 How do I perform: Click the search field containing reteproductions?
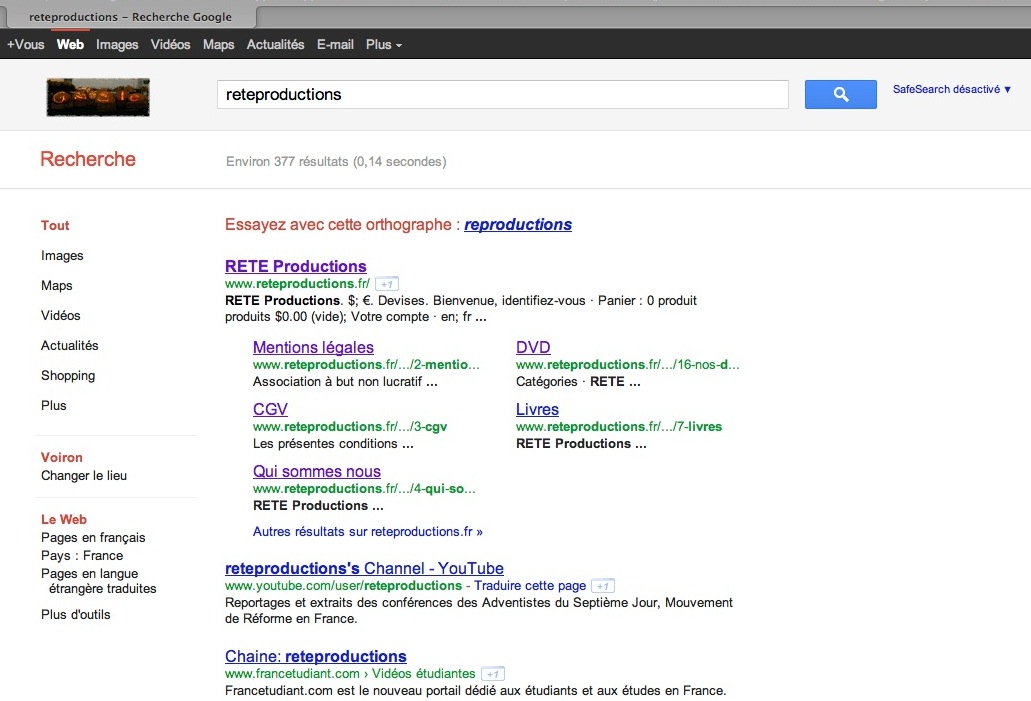503,95
